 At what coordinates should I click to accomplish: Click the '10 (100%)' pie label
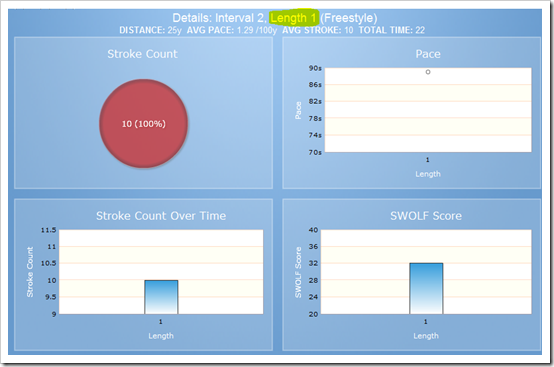pyautogui.click(x=144, y=124)
